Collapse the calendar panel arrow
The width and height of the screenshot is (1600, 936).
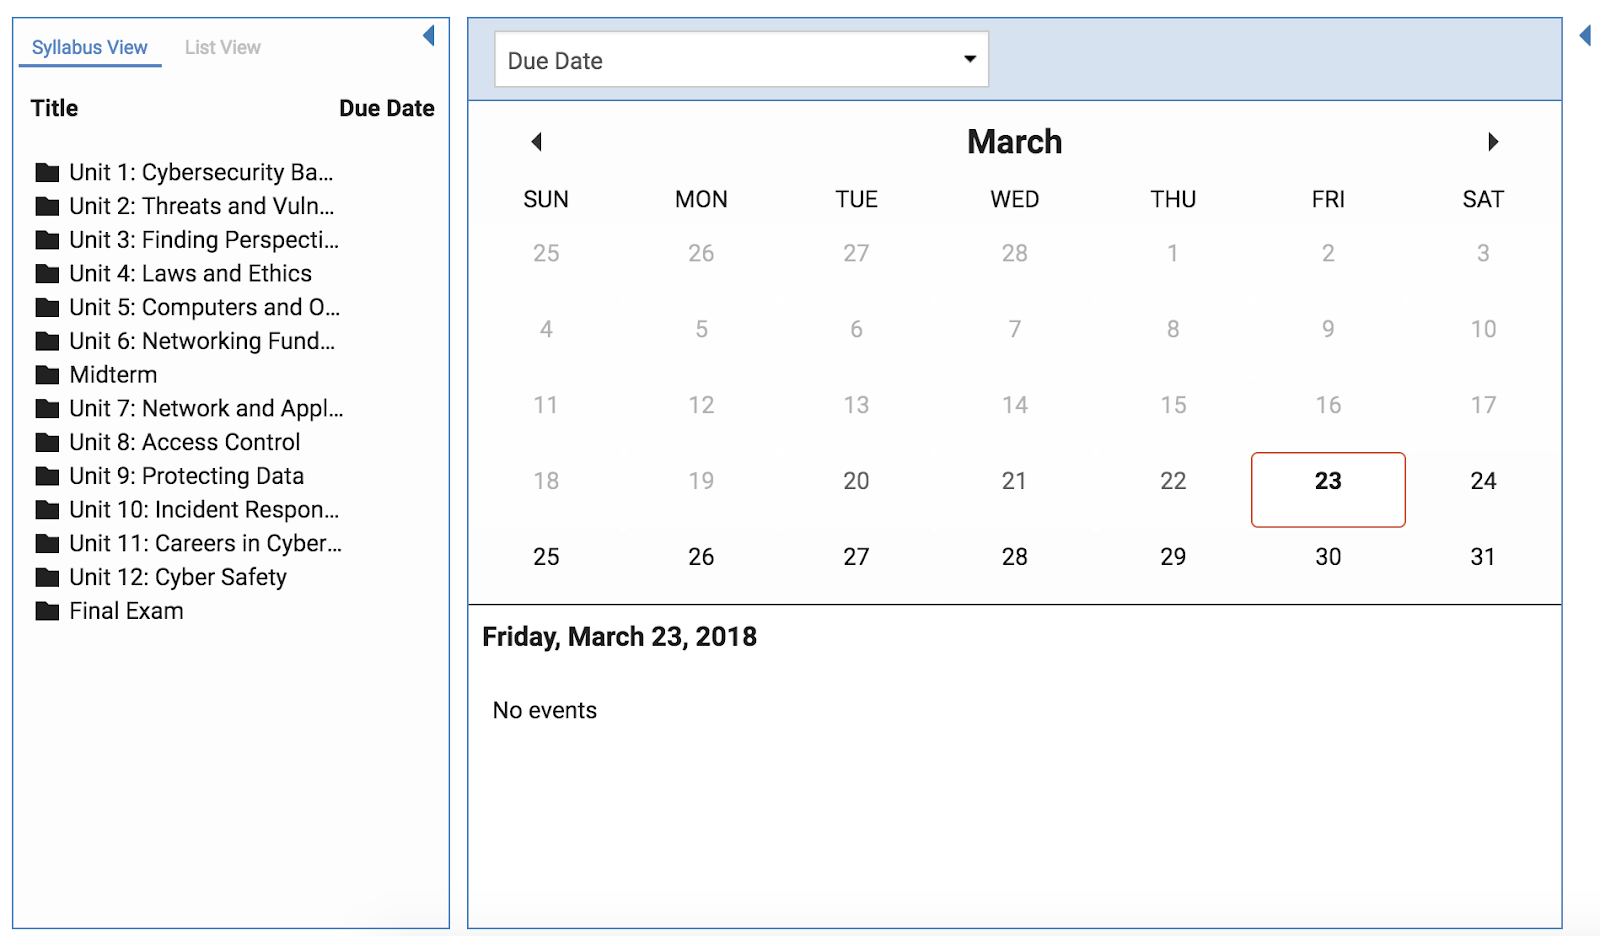[1585, 36]
